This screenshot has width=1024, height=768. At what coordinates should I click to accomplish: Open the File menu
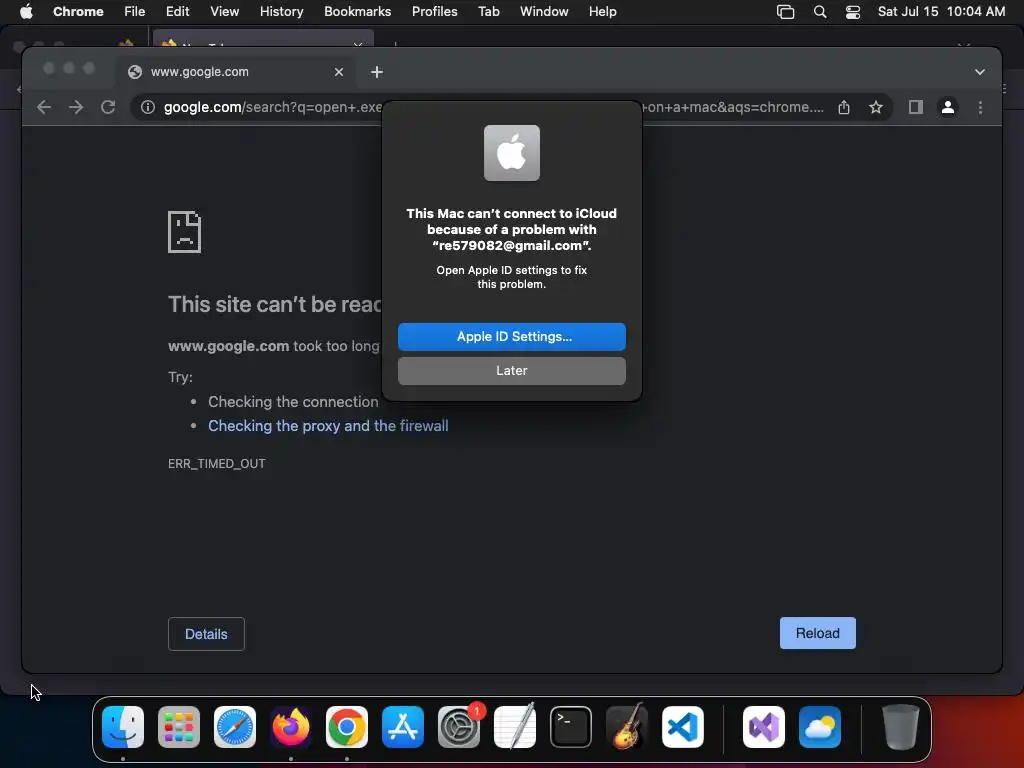[135, 11]
